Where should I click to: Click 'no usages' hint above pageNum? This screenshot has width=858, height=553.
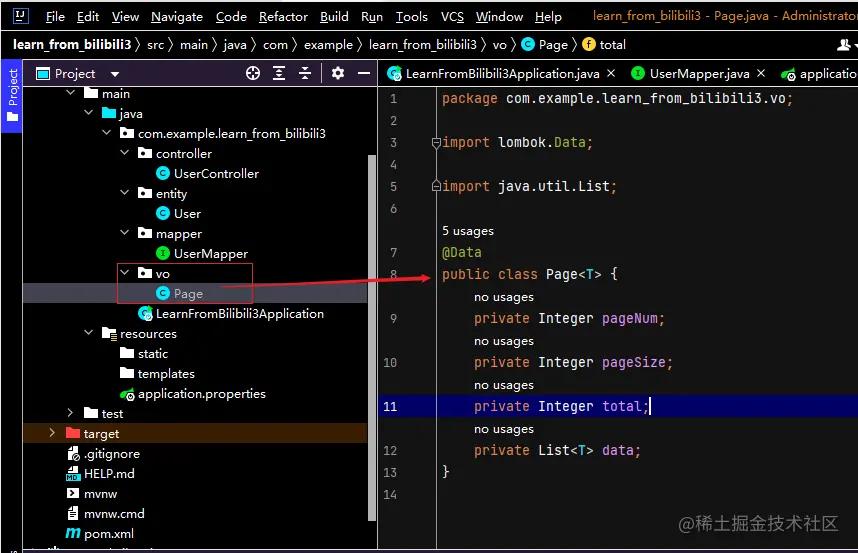[x=504, y=297]
